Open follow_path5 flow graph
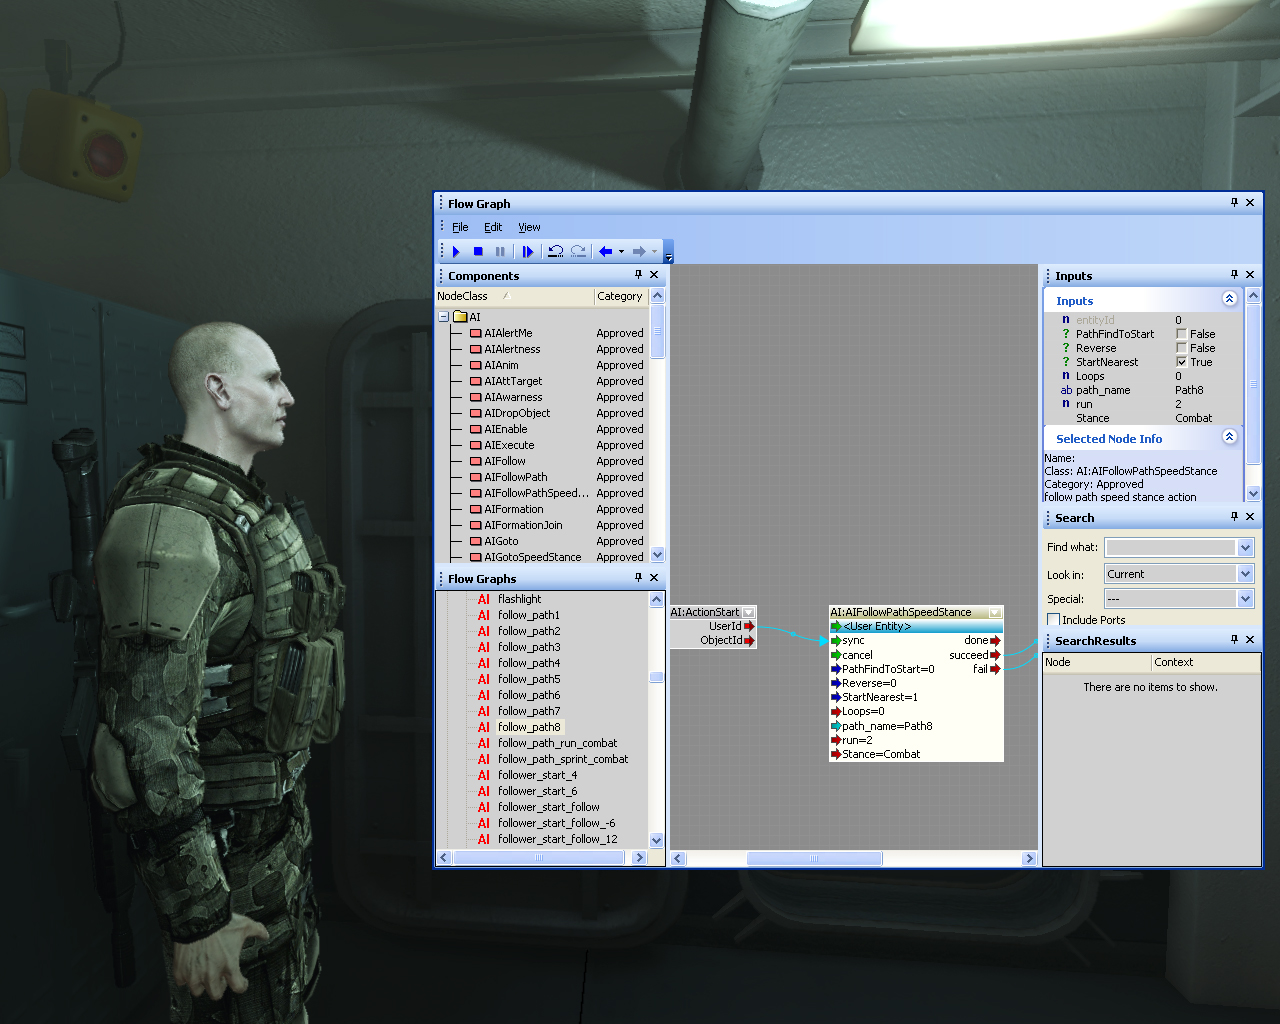Image resolution: width=1280 pixels, height=1024 pixels. pyautogui.click(x=529, y=679)
